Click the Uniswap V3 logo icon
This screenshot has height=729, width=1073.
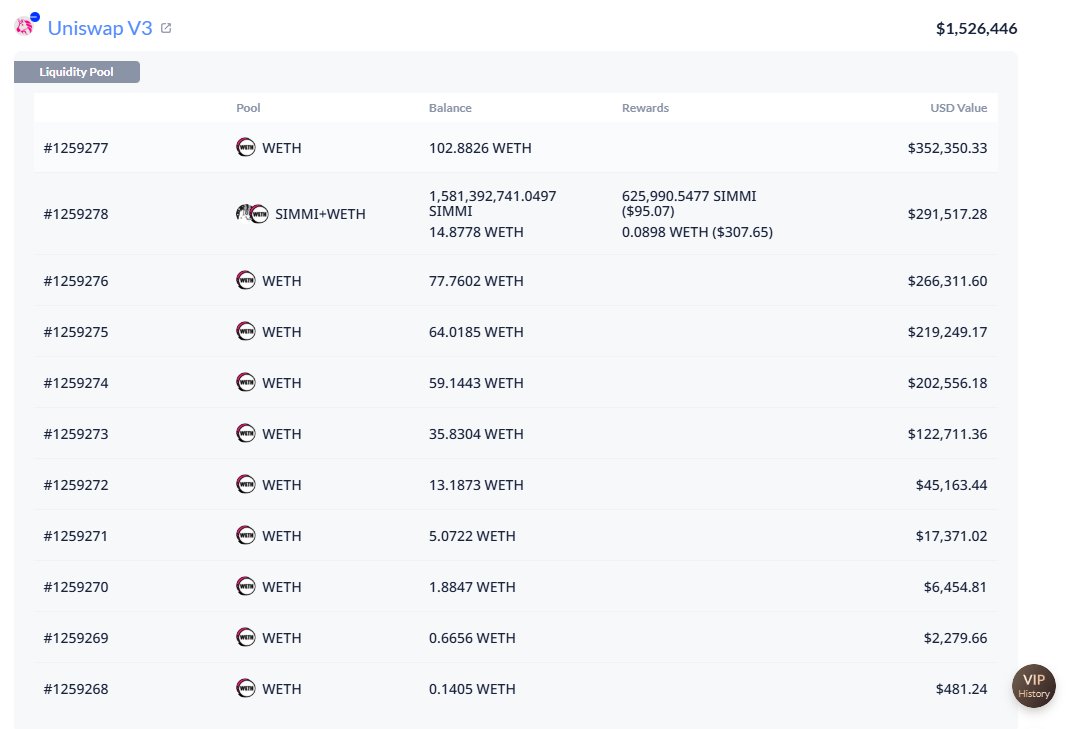coord(26,25)
